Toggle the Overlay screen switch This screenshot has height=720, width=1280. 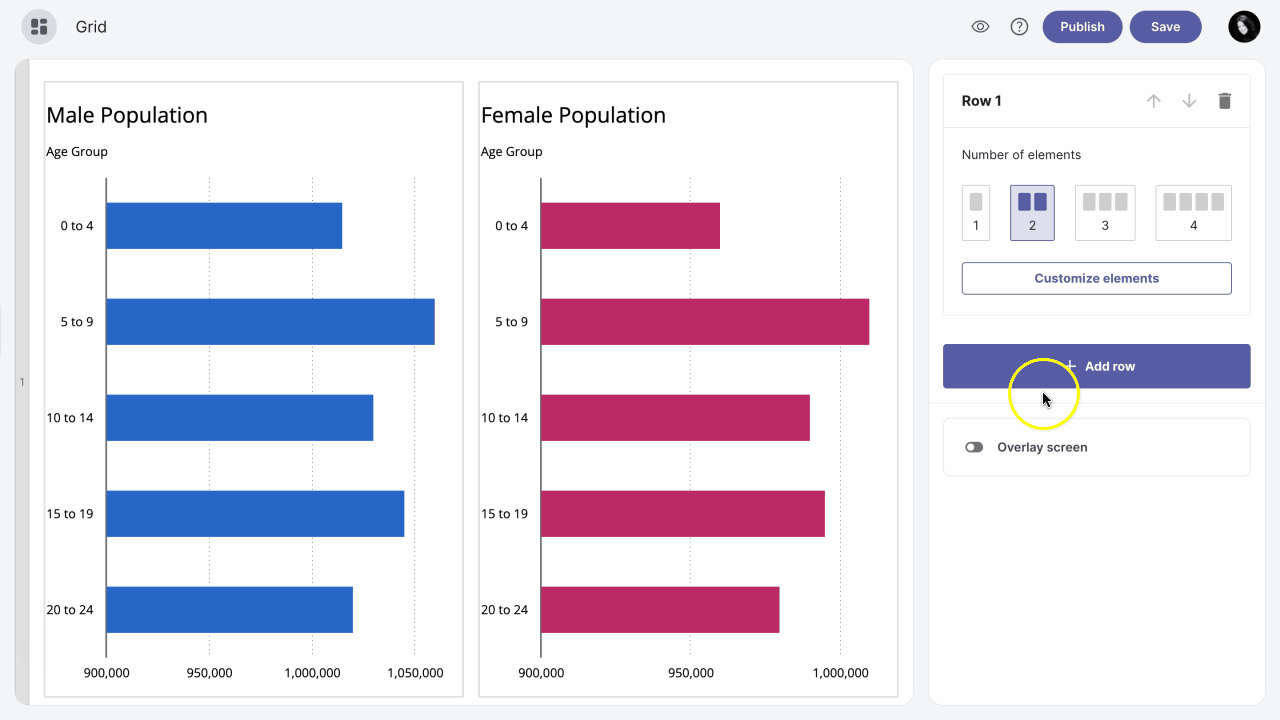click(974, 447)
